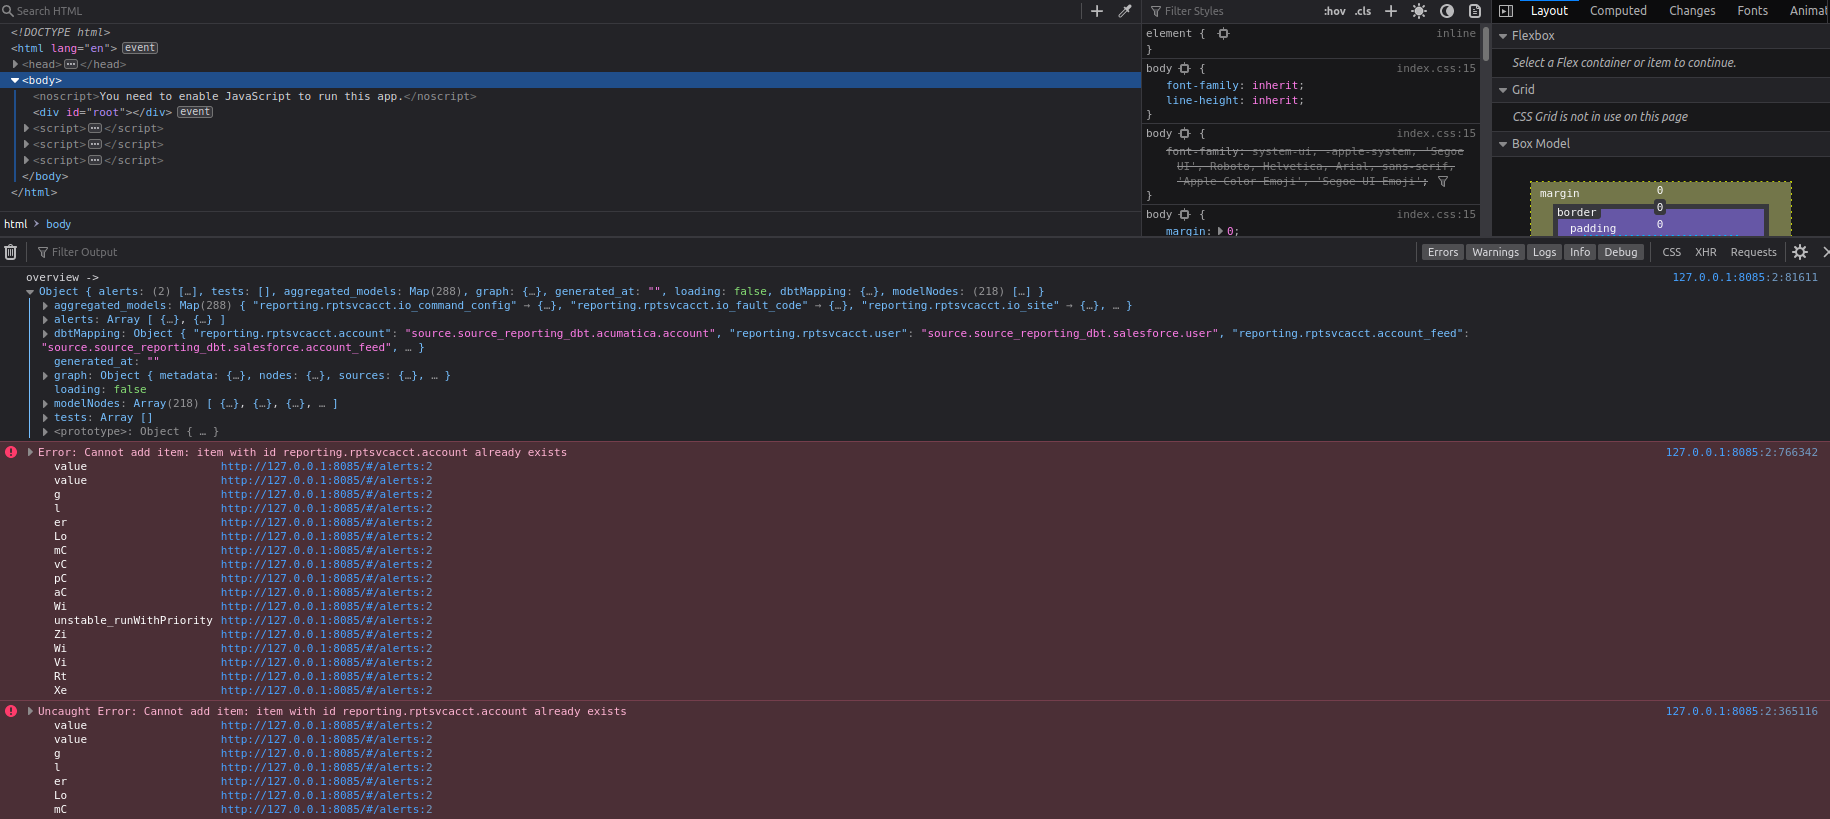The image size is (1830, 819).
Task: Enable the XHR console filter
Action: (1706, 252)
